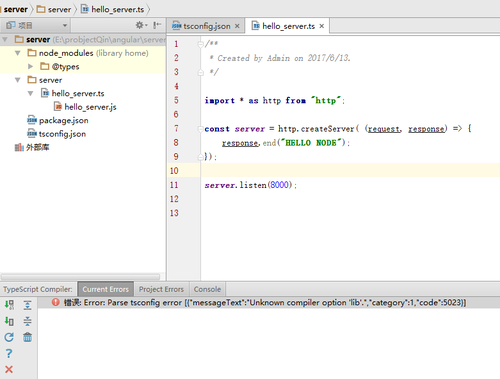Screen dimensions: 500x379
Task: Close the tsconfig.json tab
Action: [x=237, y=26]
